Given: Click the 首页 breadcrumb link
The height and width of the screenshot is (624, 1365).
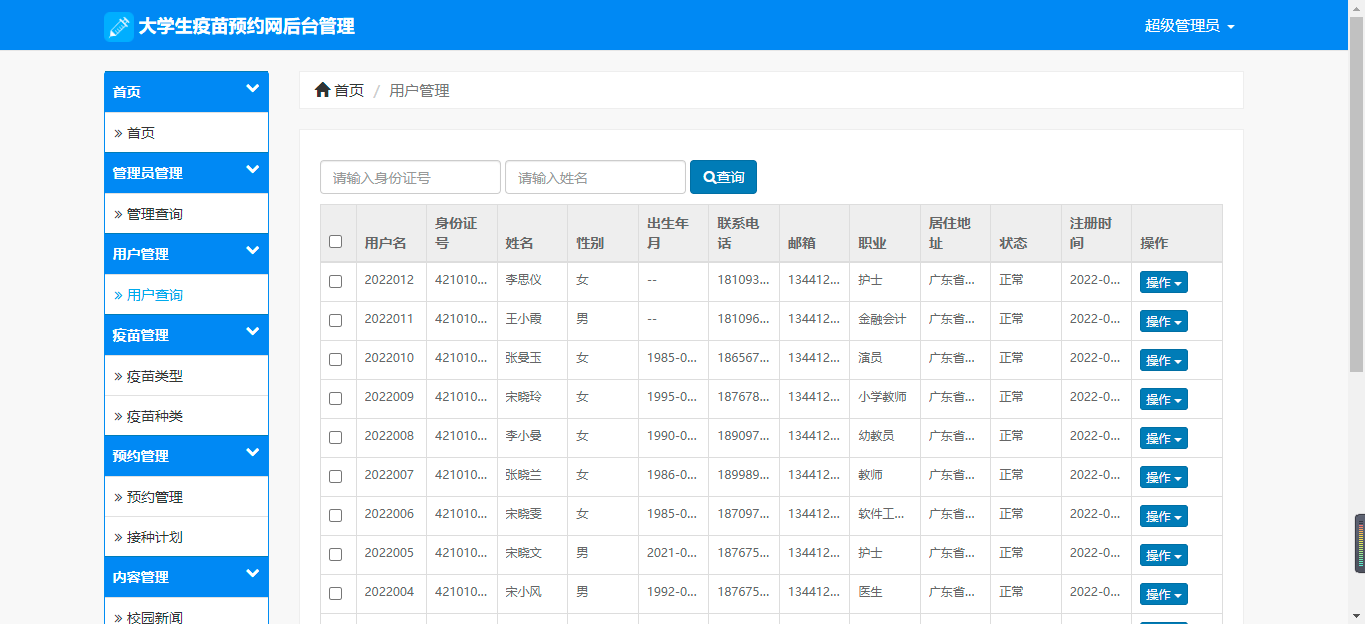Looking at the screenshot, I should point(349,90).
